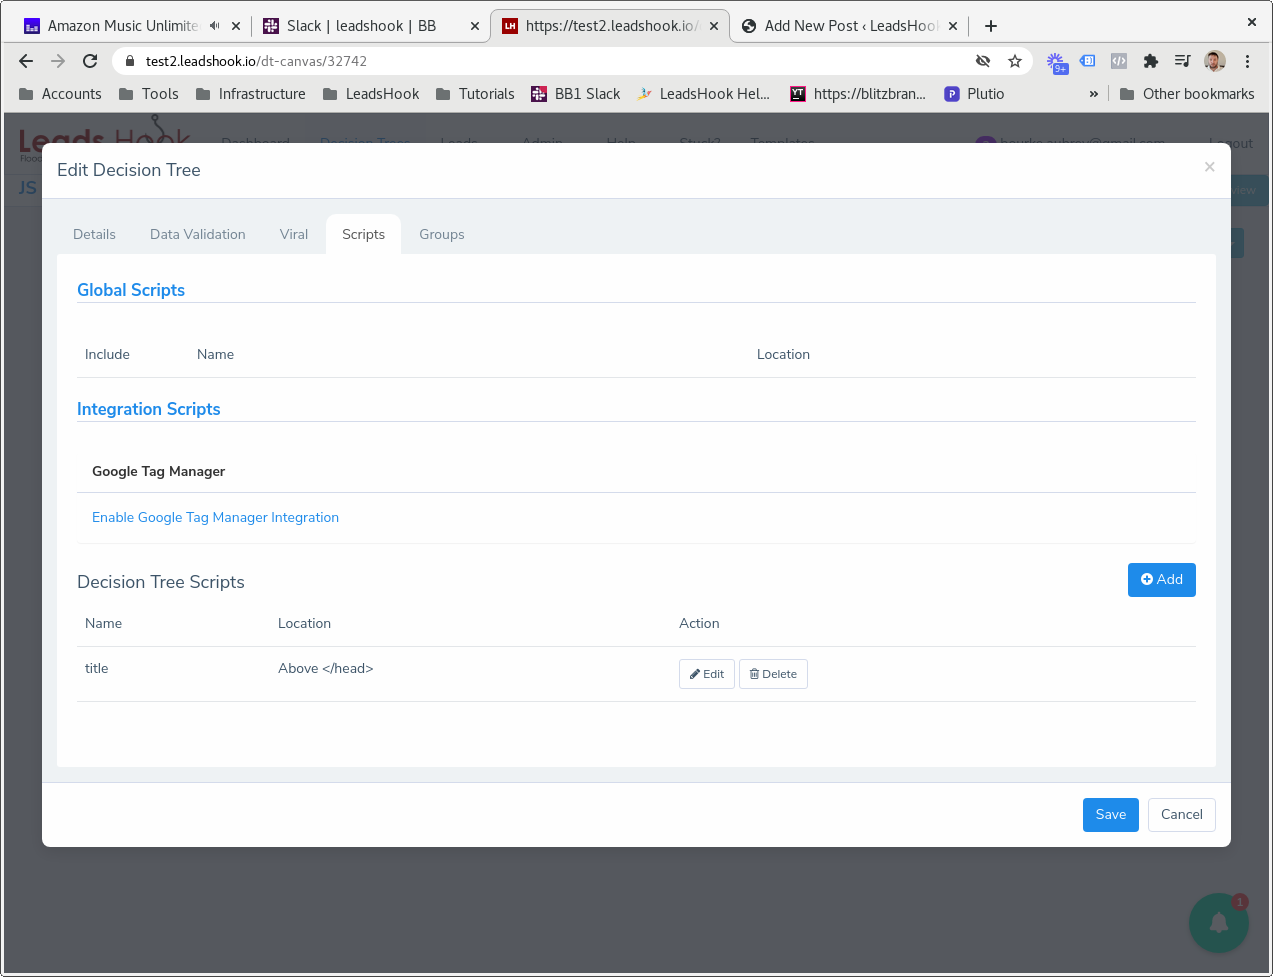This screenshot has height=977, width=1273.
Task: Save the decision tree changes
Action: coord(1110,815)
